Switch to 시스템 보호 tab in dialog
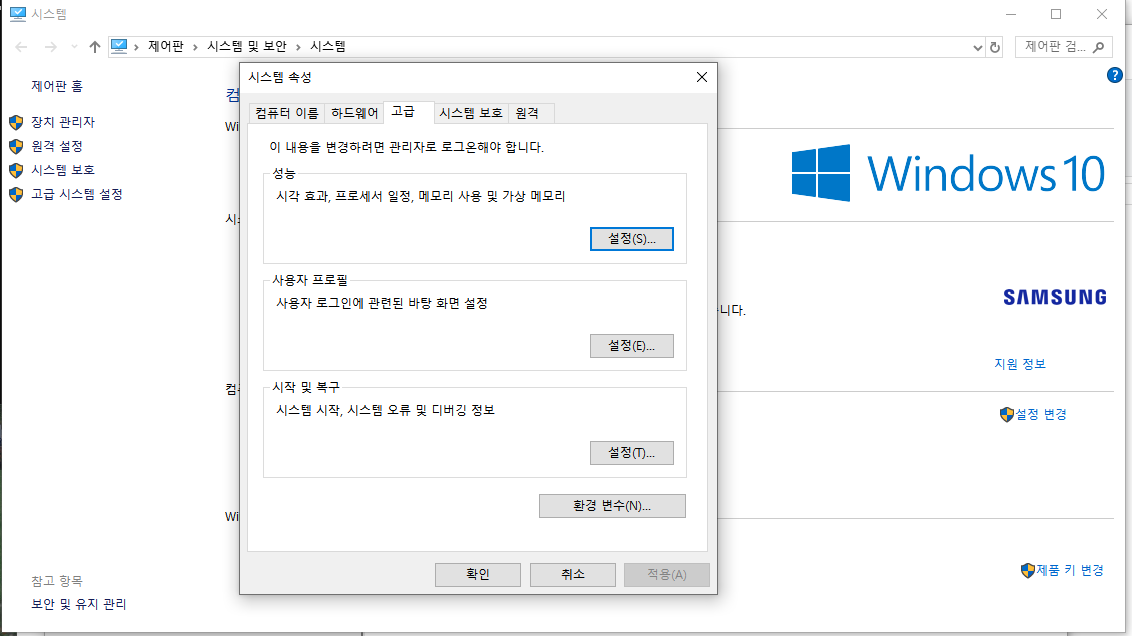The image size is (1132, 636). (471, 113)
